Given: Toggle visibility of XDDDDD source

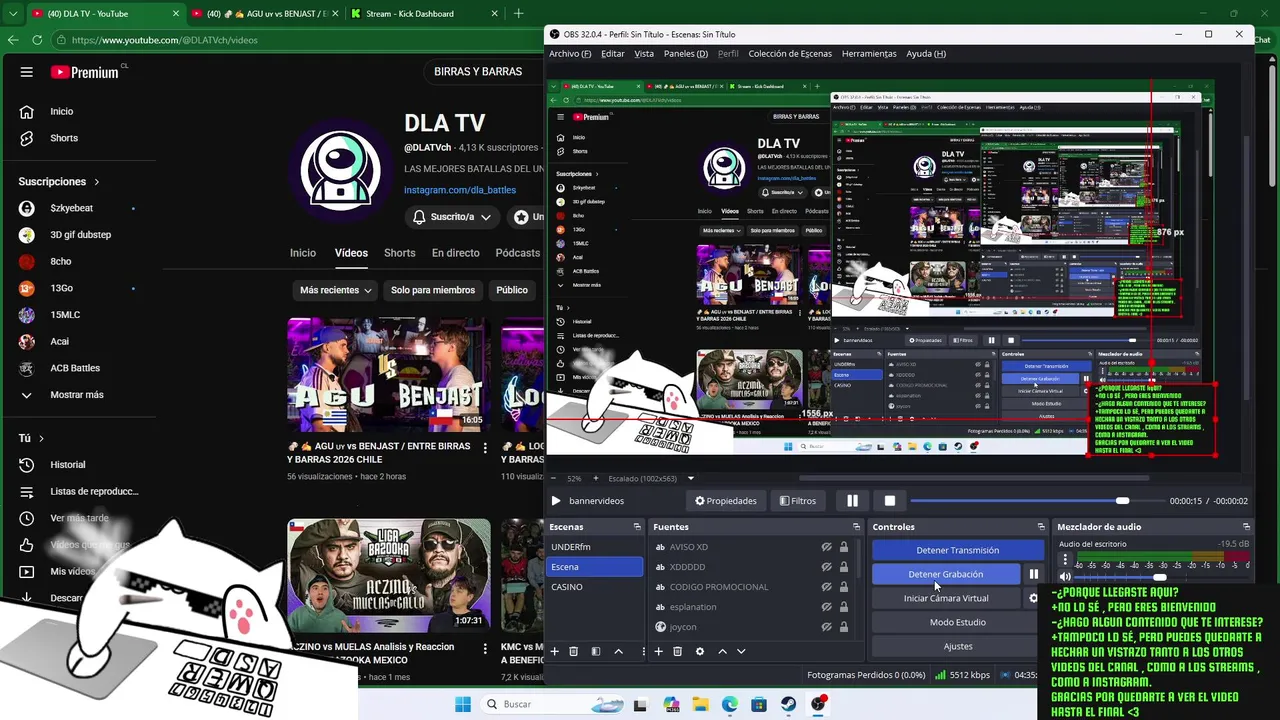Looking at the screenshot, I should coord(827,567).
